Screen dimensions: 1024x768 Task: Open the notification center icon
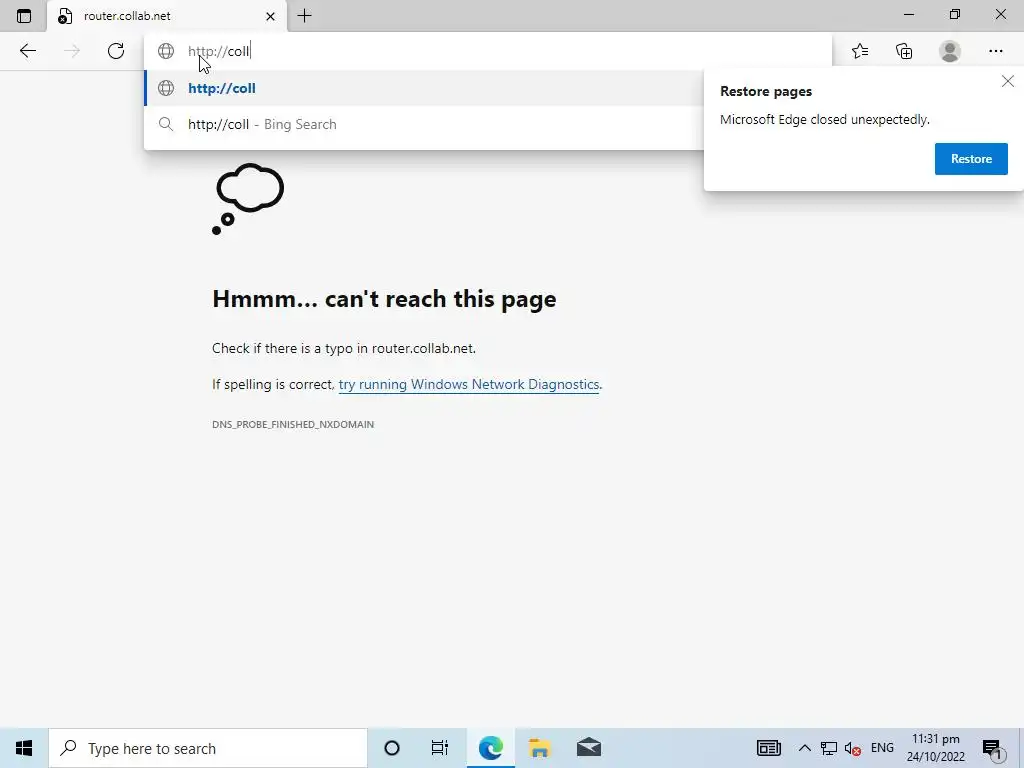click(993, 749)
